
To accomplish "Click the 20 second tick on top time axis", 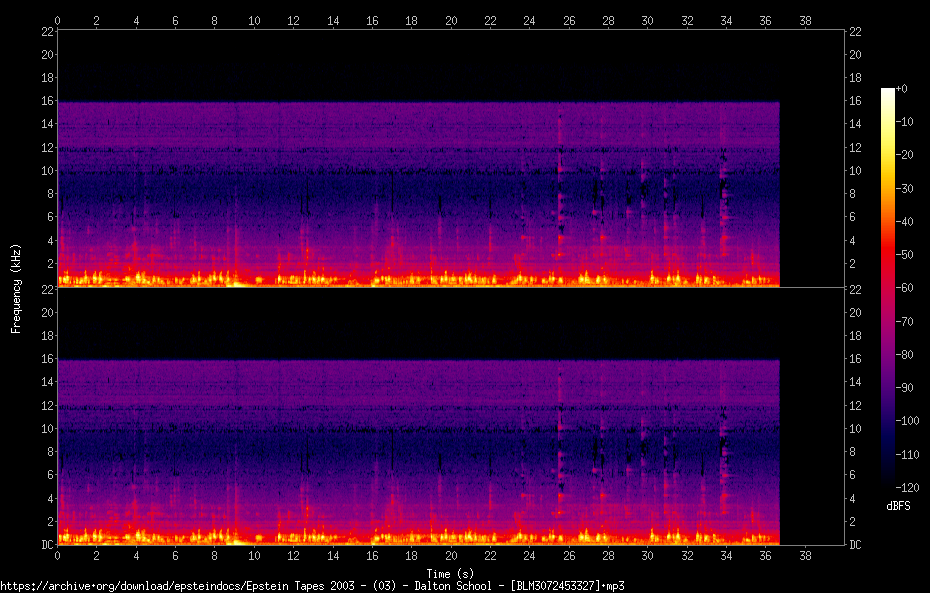I will tap(451, 19).
